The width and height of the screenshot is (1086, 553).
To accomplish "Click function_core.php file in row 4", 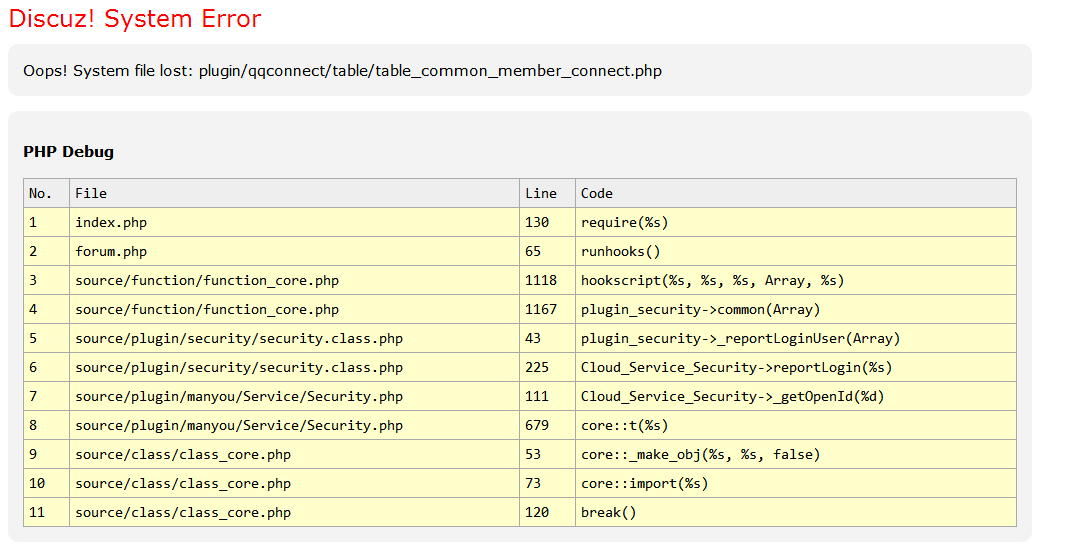I will [294, 310].
